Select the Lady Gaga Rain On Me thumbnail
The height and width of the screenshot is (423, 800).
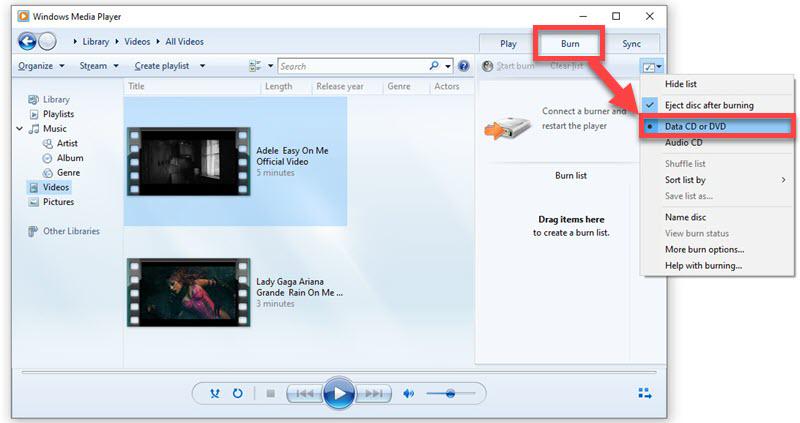click(189, 292)
